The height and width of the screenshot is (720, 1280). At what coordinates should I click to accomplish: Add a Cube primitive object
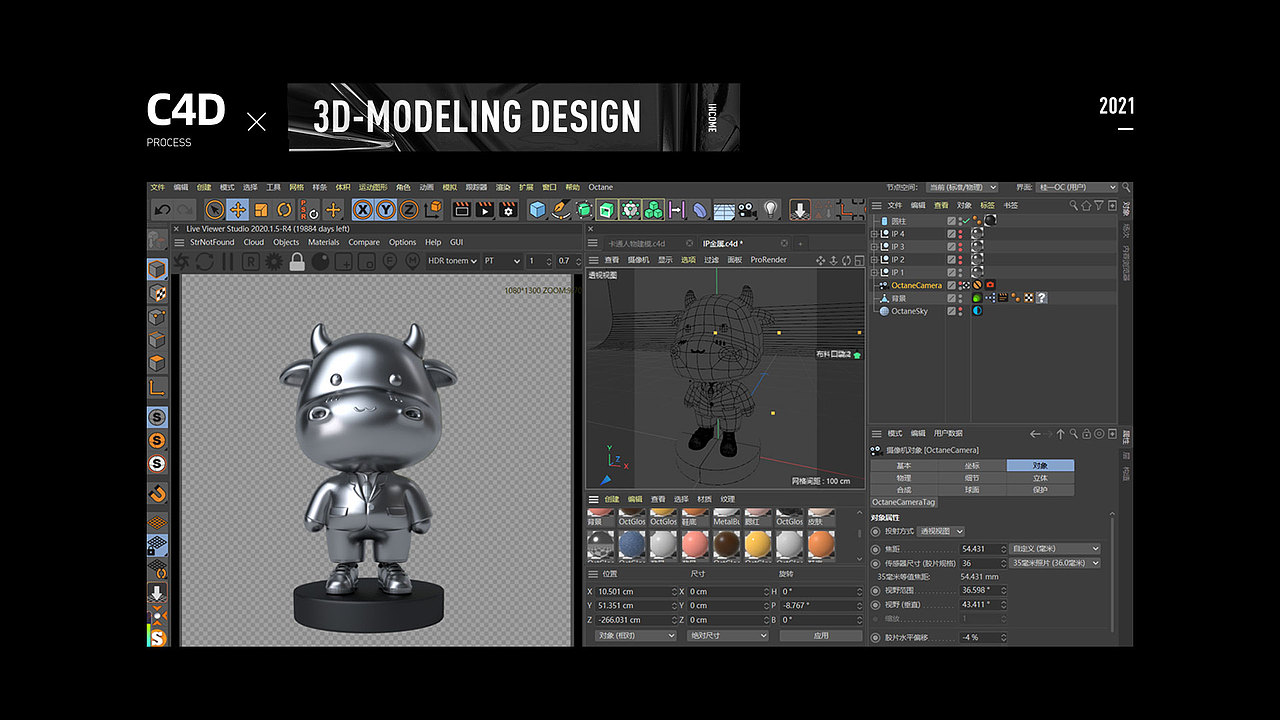(x=537, y=210)
